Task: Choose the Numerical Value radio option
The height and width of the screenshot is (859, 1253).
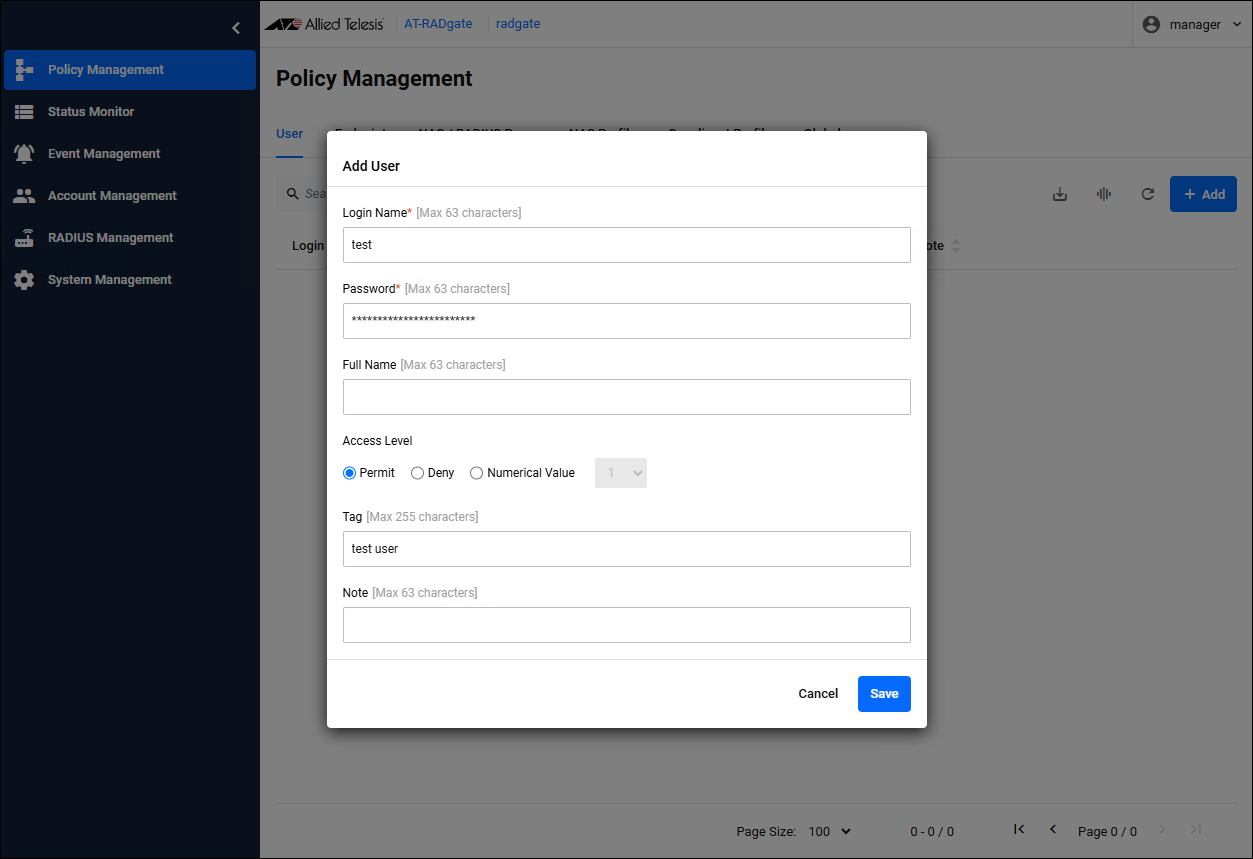Action: [477, 473]
